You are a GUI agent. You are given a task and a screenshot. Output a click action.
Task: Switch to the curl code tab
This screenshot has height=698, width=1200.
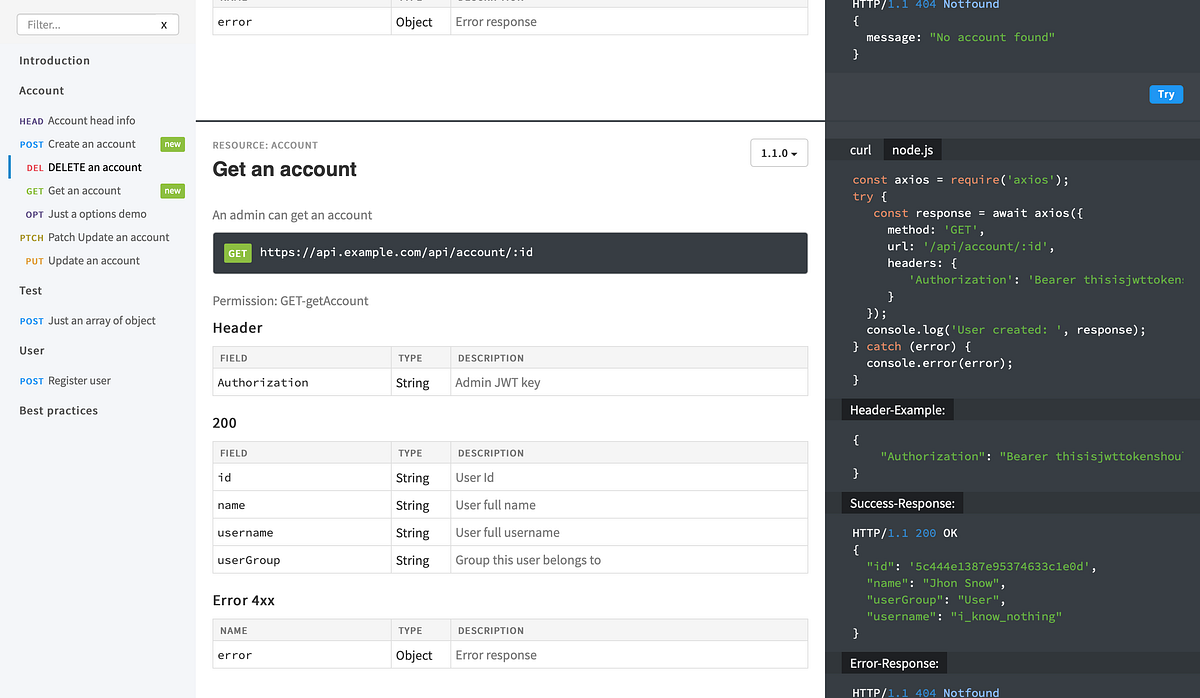861,149
